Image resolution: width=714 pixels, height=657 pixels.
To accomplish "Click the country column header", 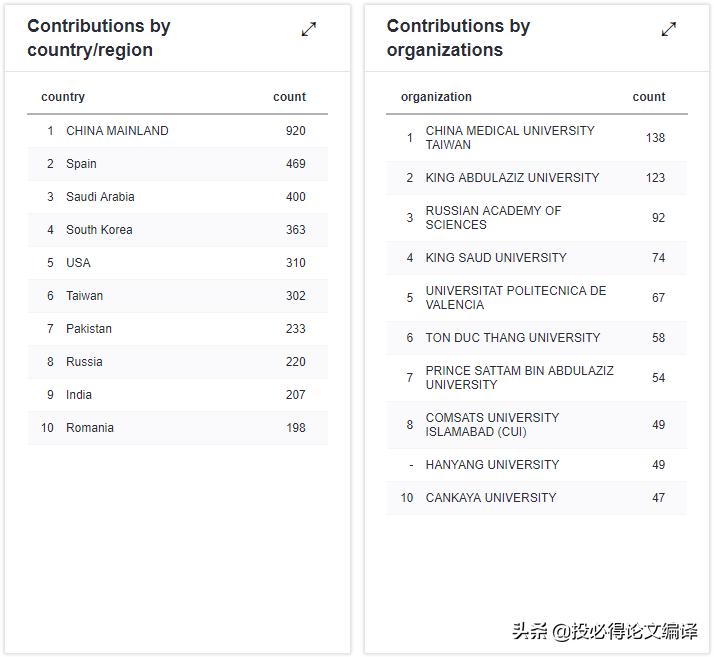I will pyautogui.click(x=63, y=97).
